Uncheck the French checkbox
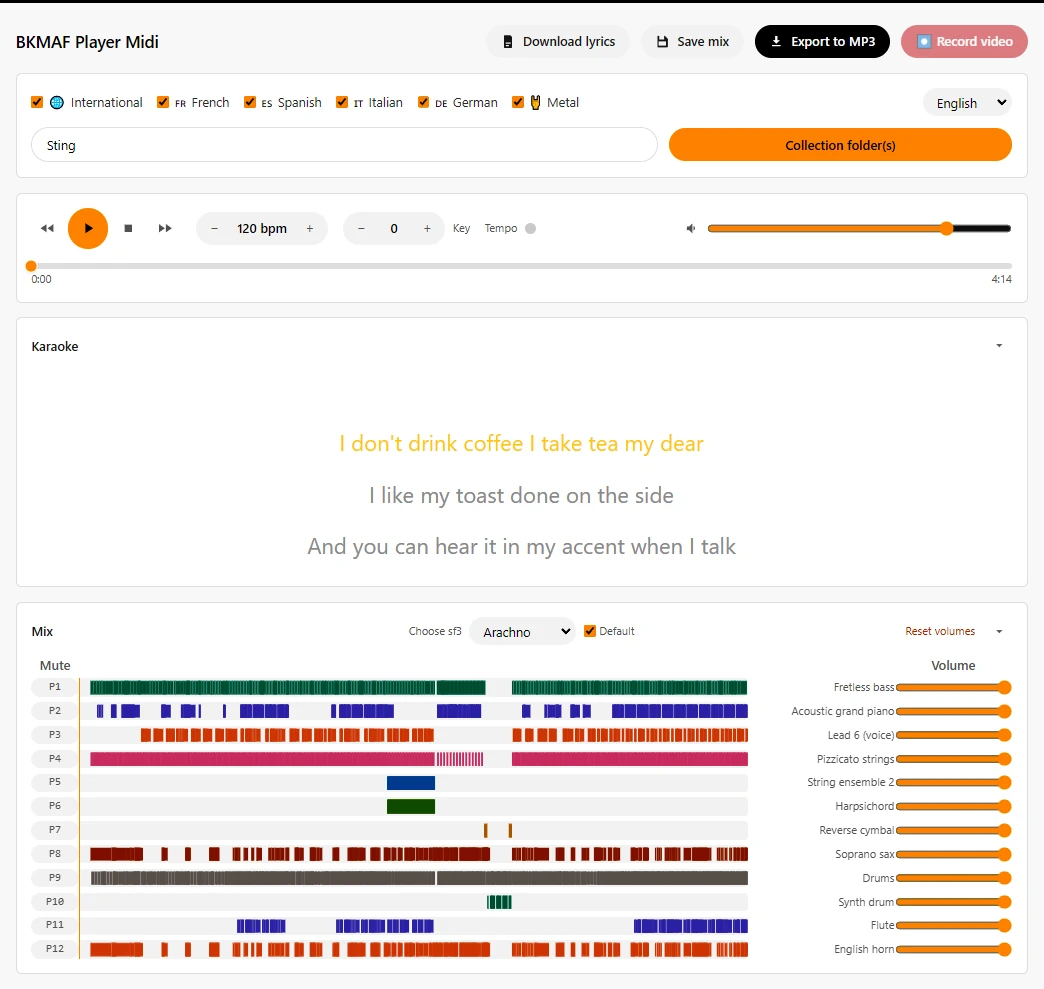The width and height of the screenshot is (1044, 989). [162, 102]
